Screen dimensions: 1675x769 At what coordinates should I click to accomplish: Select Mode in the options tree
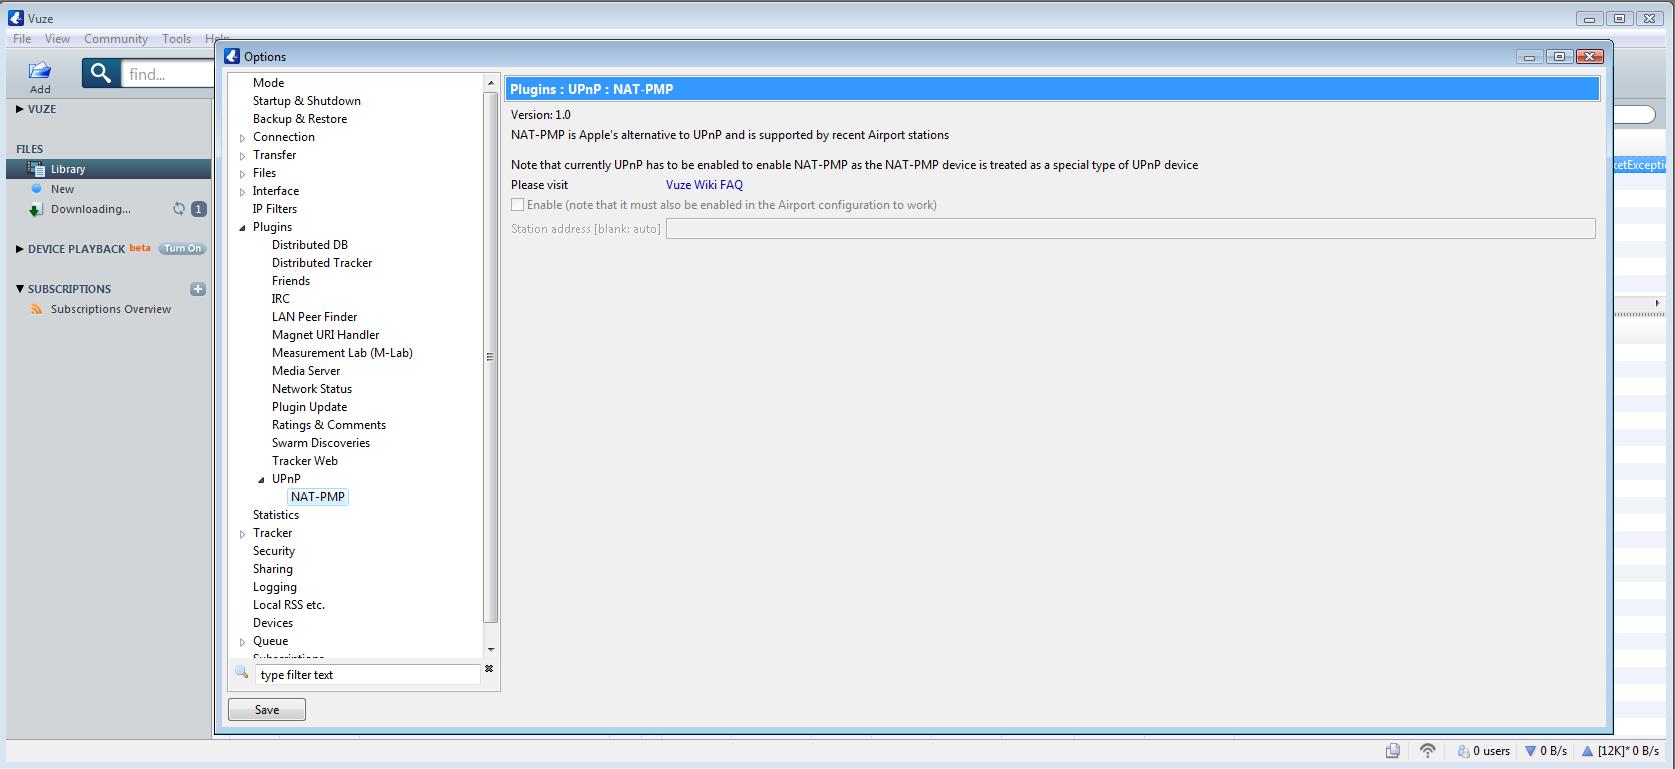tap(268, 83)
